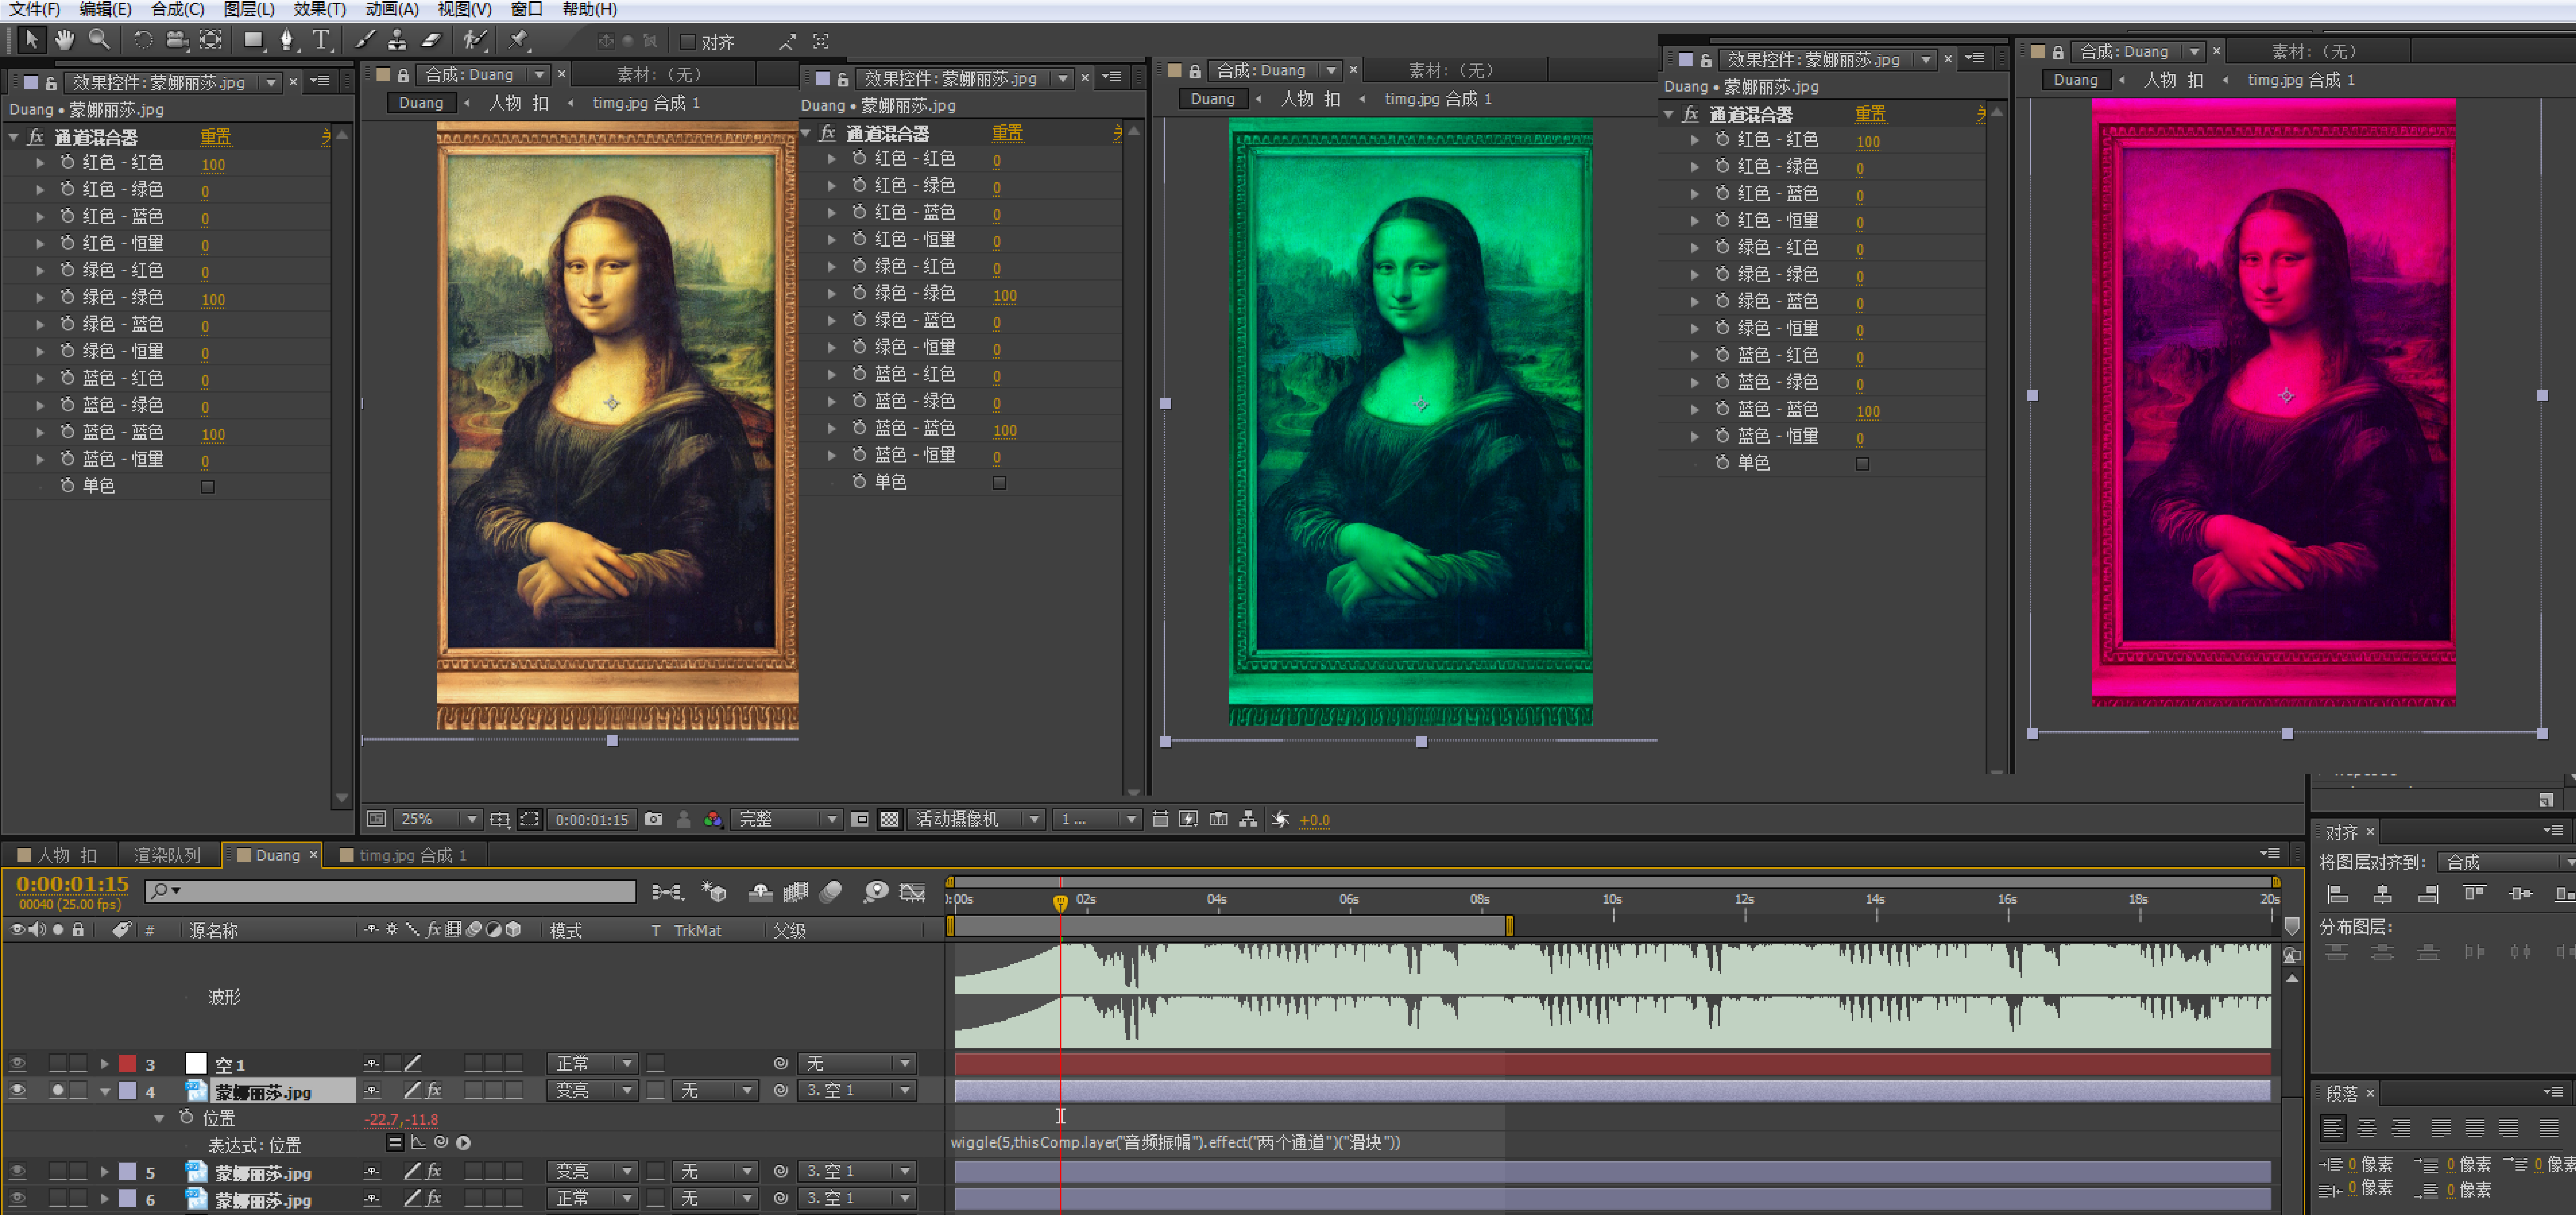Toggle the timeline motion blur icon
Image resolution: width=2576 pixels, height=1215 pixels.
pos(831,892)
